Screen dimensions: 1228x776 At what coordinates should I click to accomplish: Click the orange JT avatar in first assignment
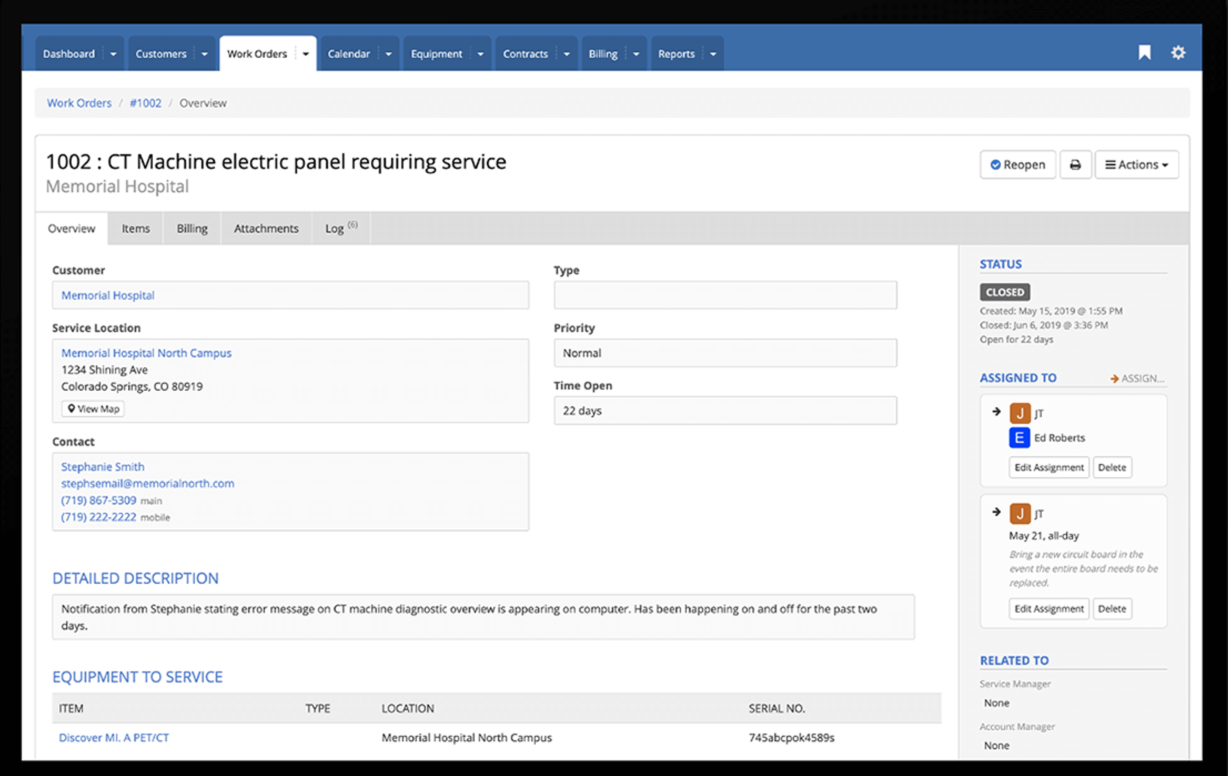pos(1020,412)
